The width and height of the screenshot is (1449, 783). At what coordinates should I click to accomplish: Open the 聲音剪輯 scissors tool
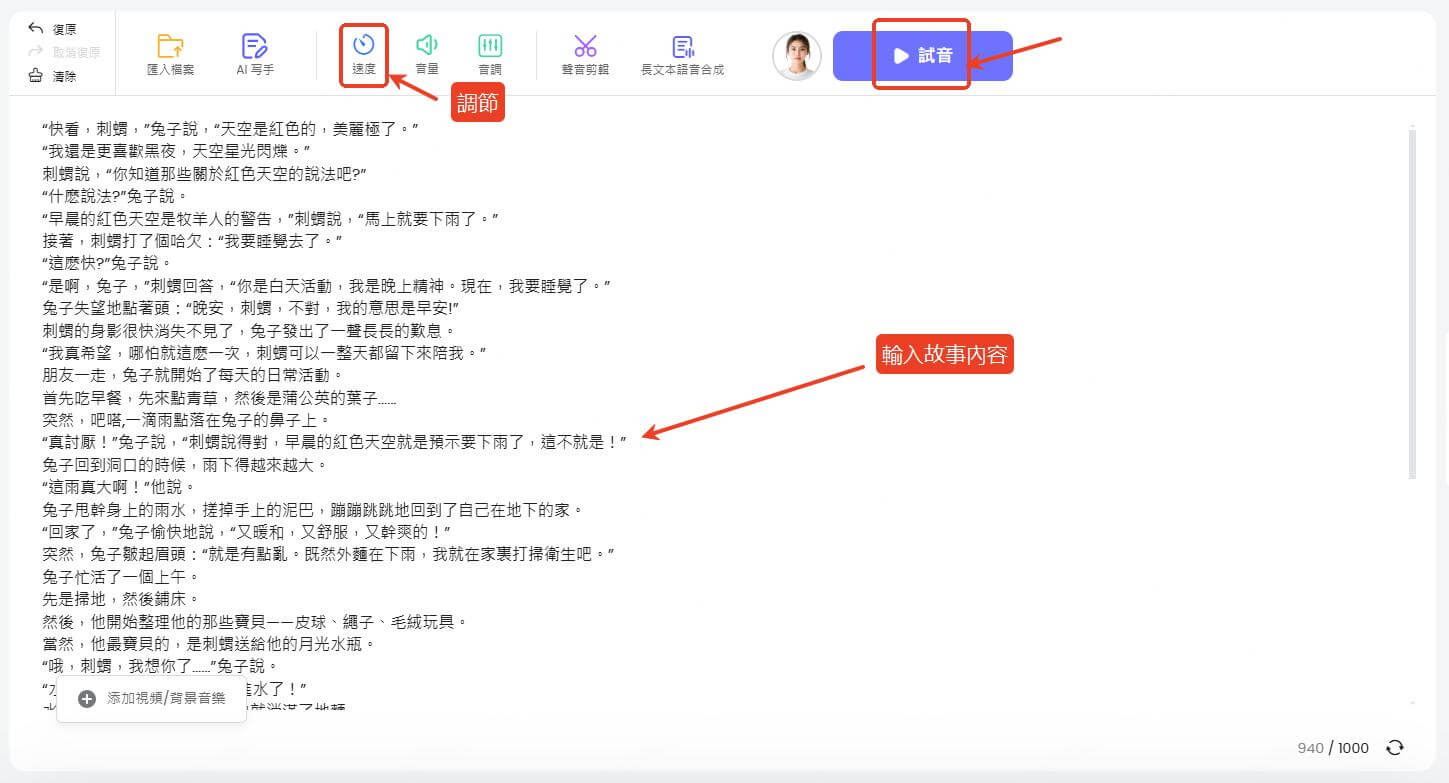[586, 54]
